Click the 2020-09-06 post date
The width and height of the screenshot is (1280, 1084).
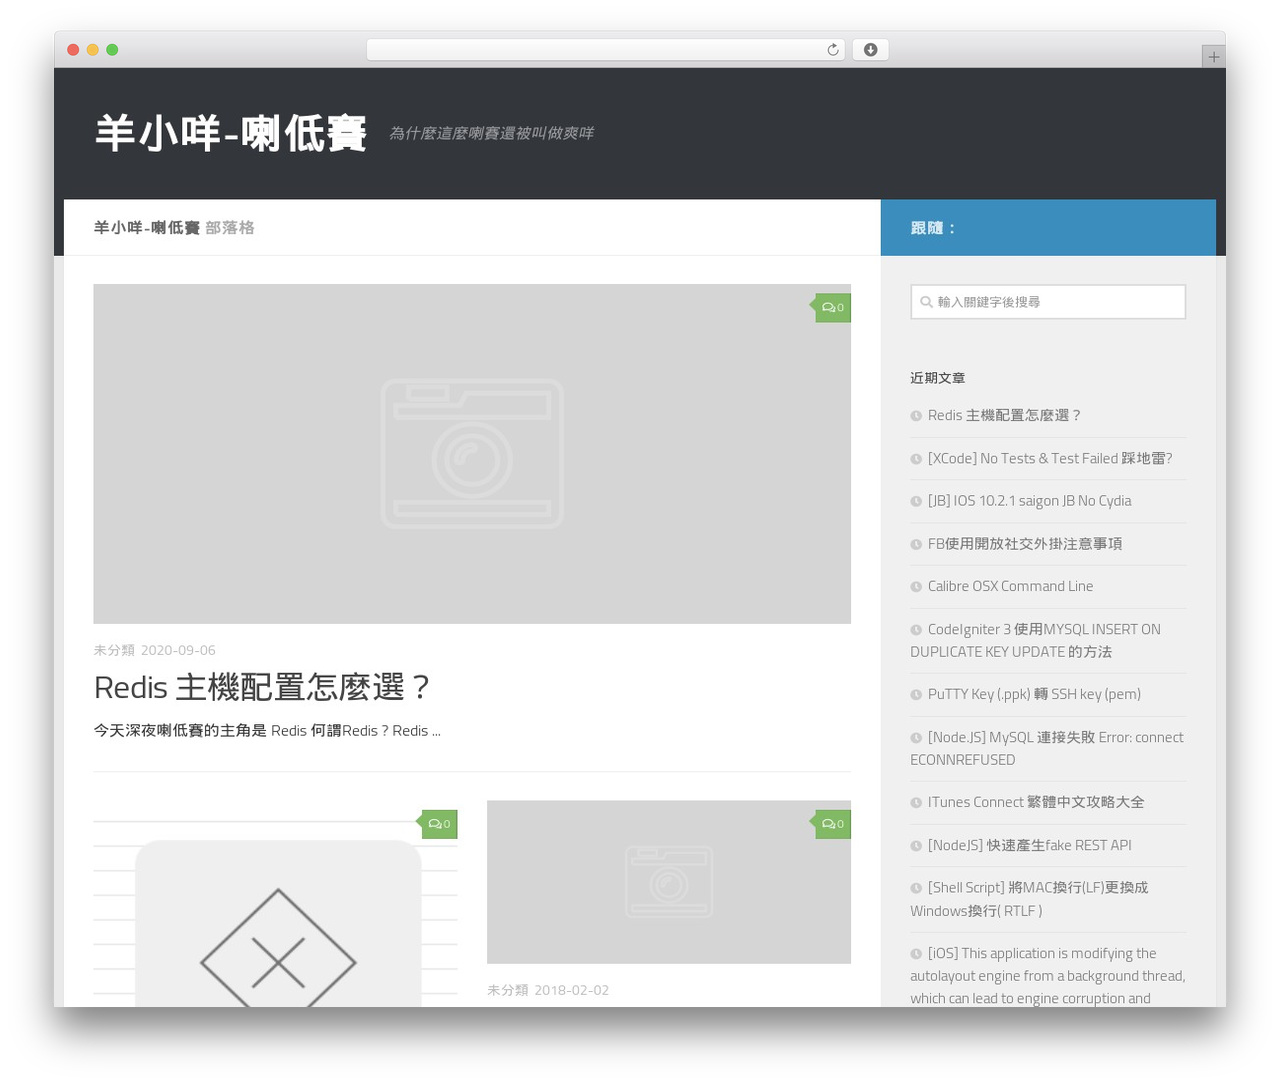(178, 650)
